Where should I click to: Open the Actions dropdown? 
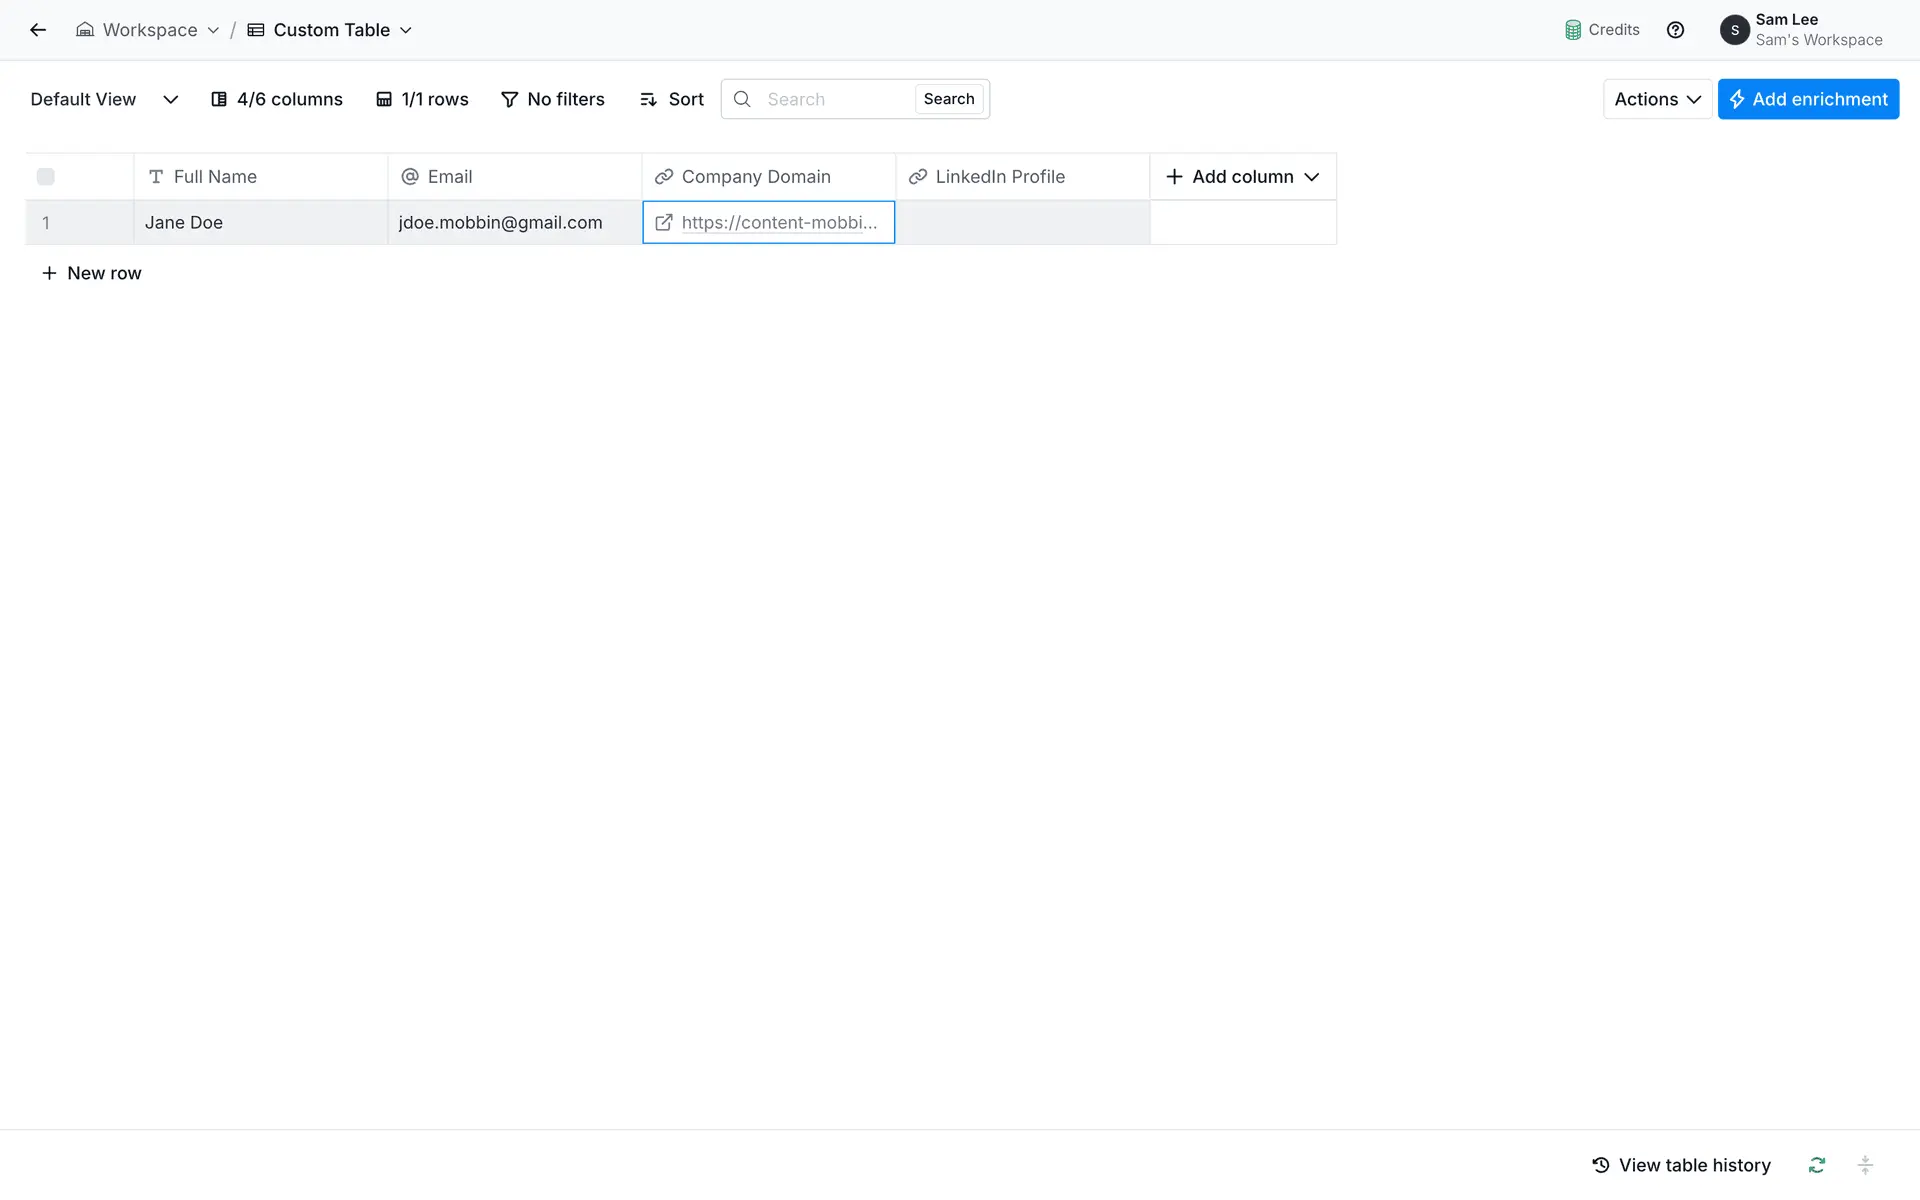pos(1657,99)
